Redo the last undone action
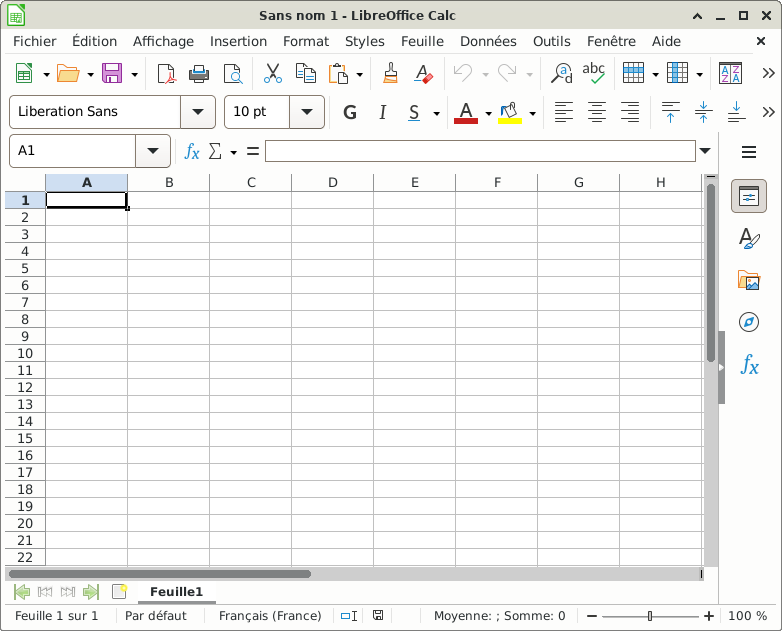This screenshot has height=631, width=782. 507,74
